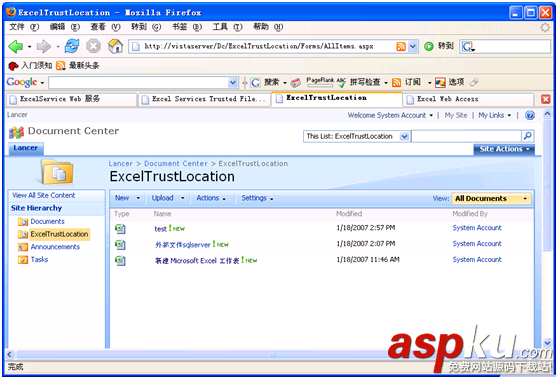Open the New dropdown menu

coord(127,198)
